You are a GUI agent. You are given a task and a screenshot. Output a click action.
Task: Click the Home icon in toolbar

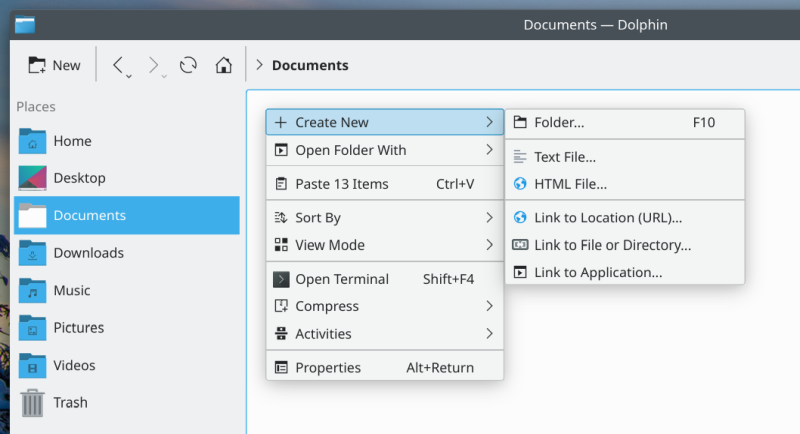pos(224,65)
